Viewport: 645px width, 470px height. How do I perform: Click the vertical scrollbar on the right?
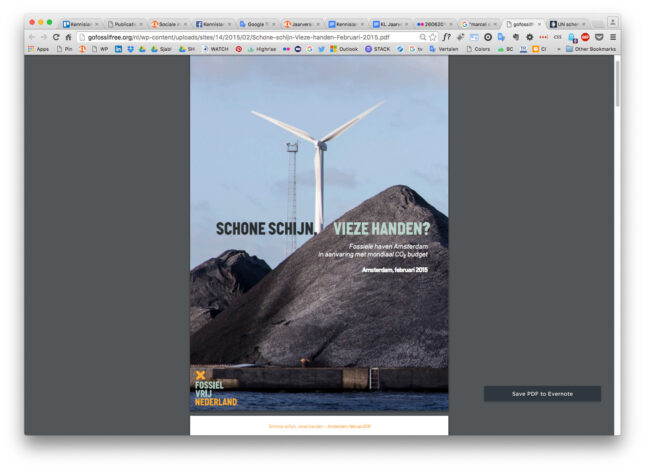pyautogui.click(x=616, y=85)
